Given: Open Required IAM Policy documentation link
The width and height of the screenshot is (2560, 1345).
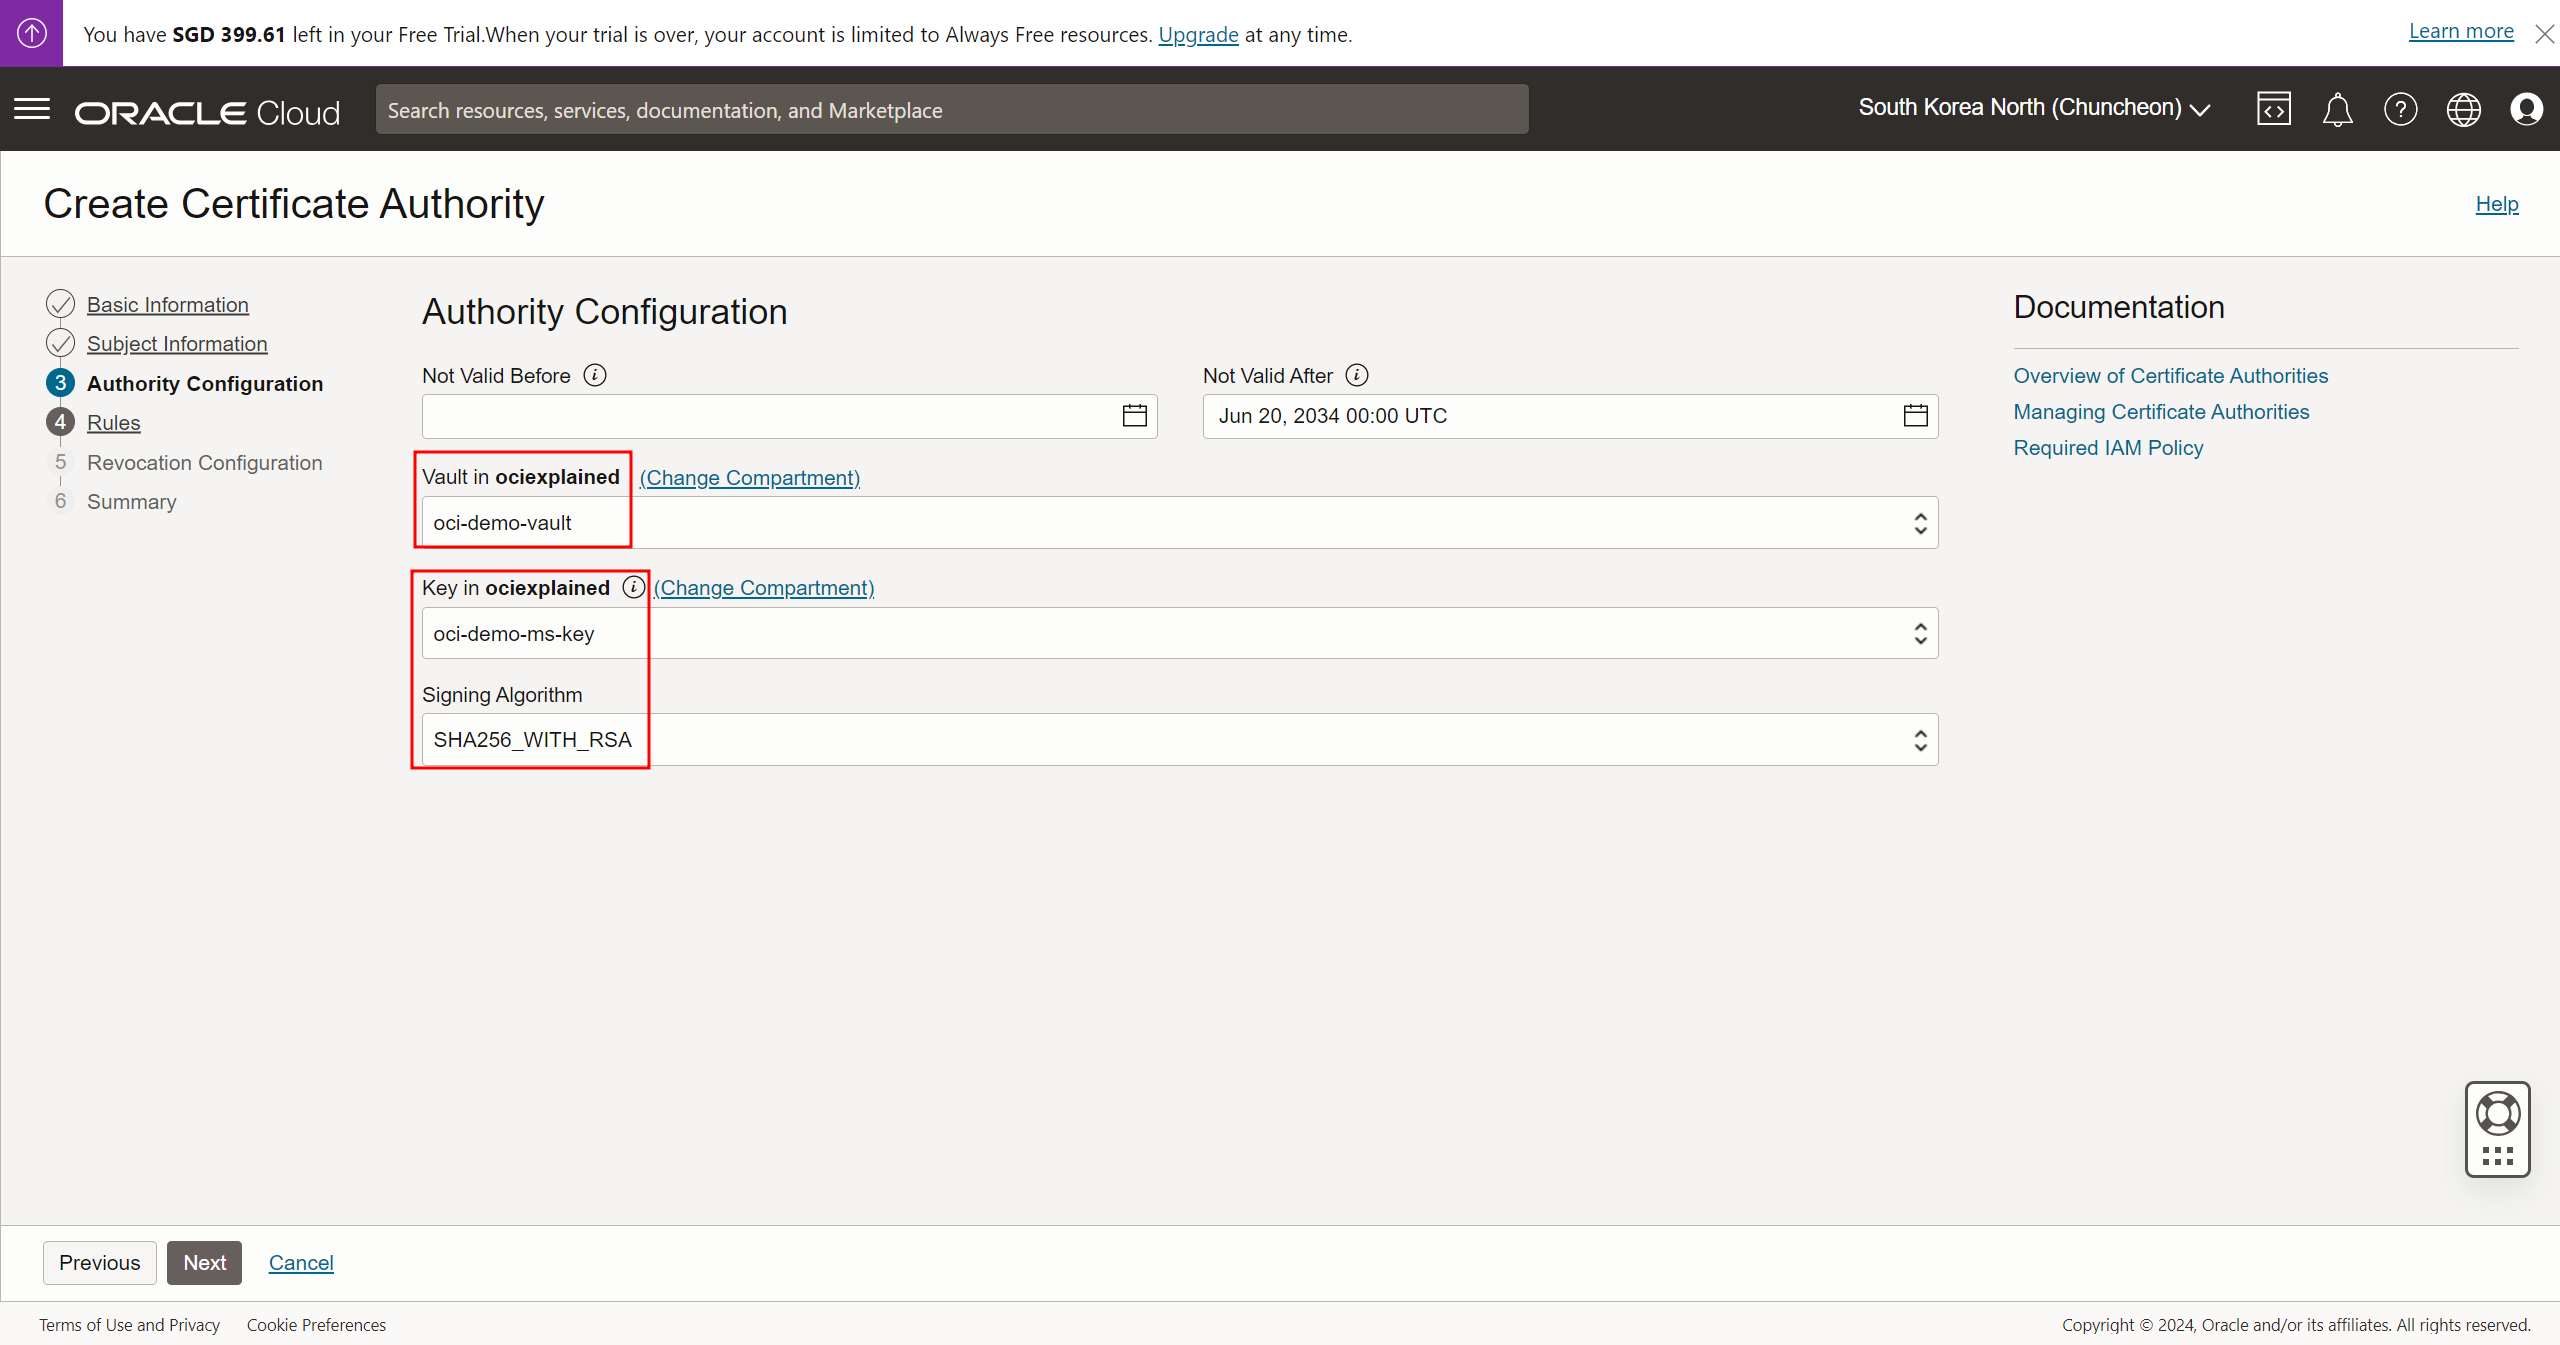Looking at the screenshot, I should pyautogui.click(x=2108, y=448).
